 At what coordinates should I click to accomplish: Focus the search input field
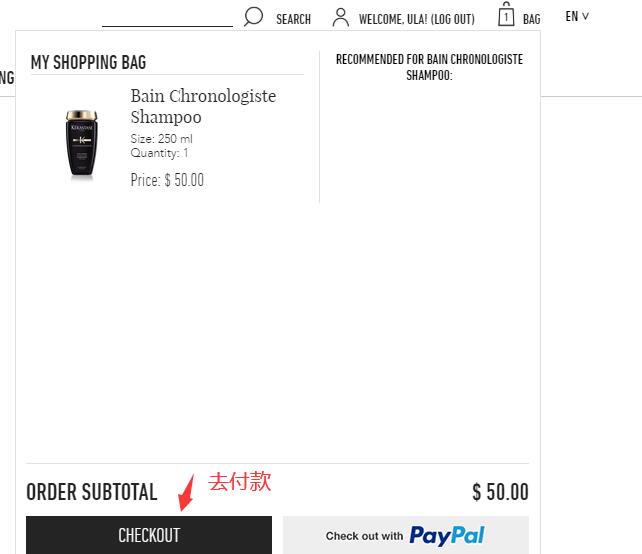pos(167,16)
